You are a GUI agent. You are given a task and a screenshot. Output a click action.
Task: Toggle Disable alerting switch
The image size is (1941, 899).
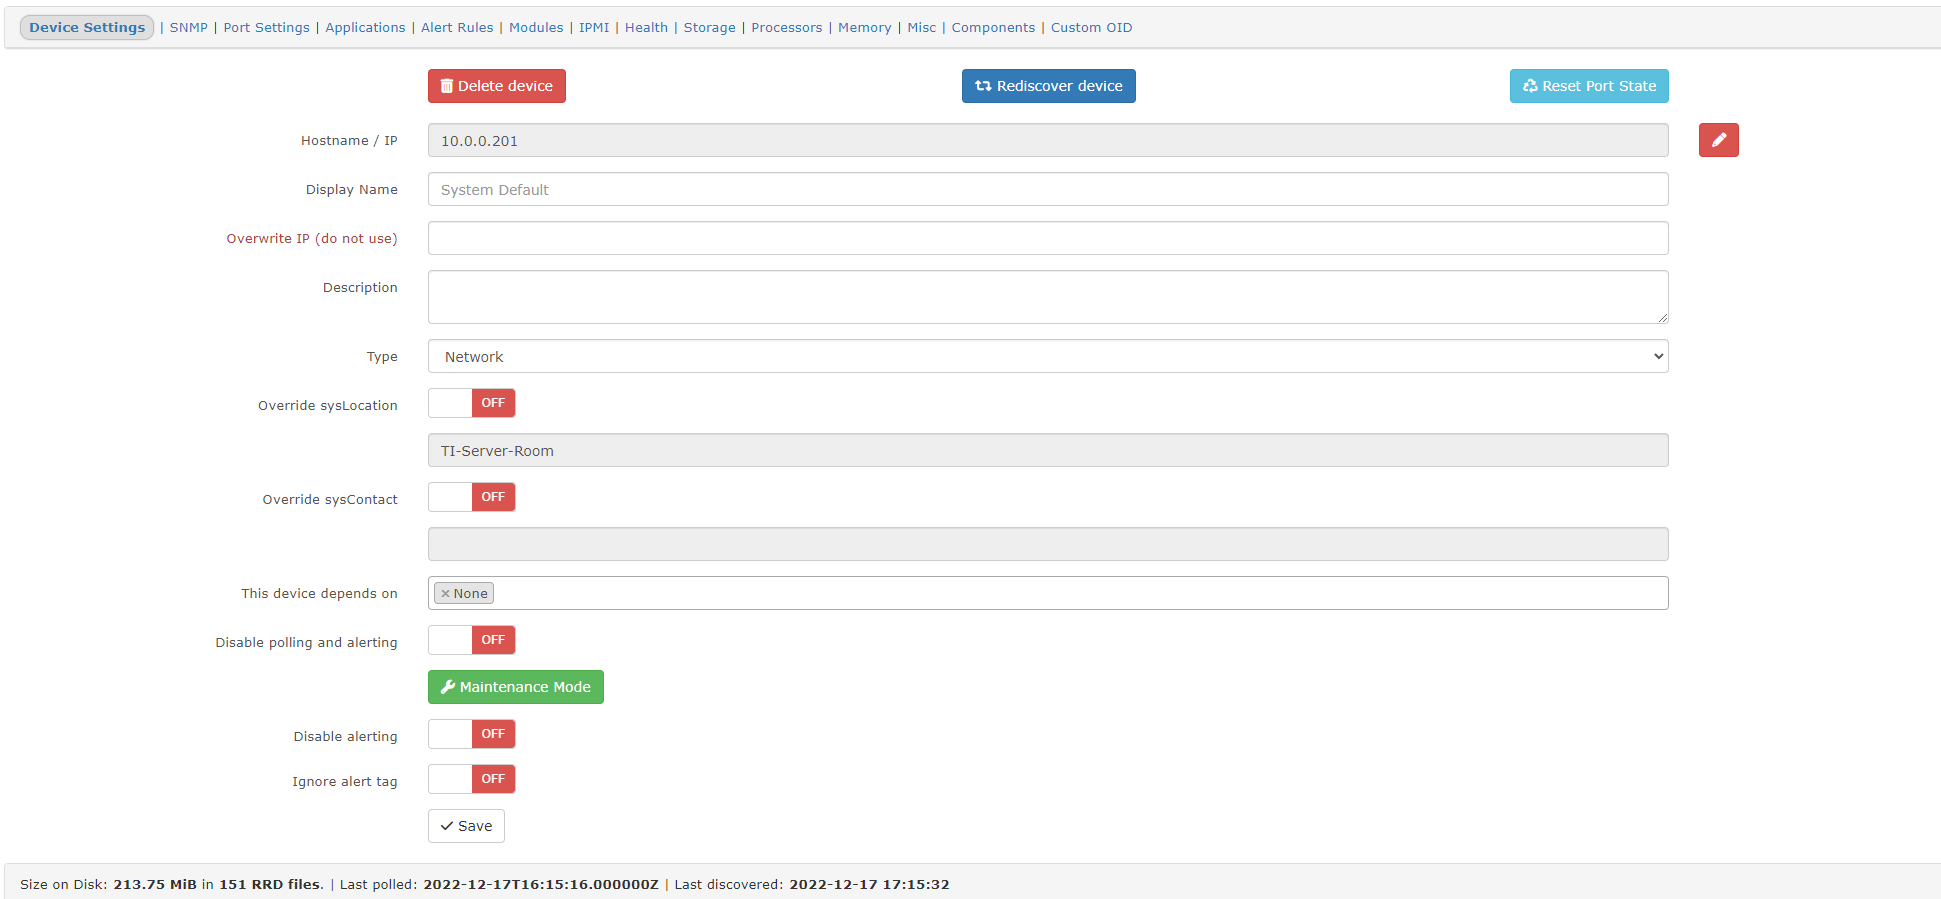[472, 734]
